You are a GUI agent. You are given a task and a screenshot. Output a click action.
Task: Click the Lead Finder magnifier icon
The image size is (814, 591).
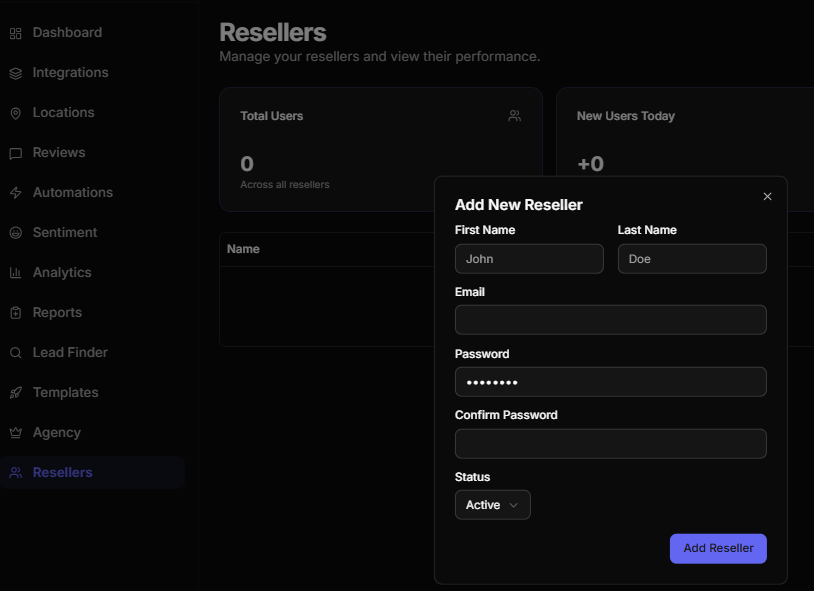pyautogui.click(x=15, y=353)
